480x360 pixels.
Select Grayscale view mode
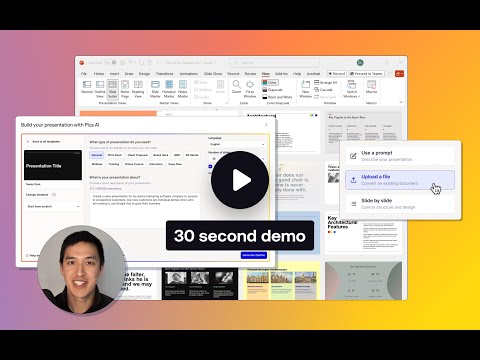272,90
